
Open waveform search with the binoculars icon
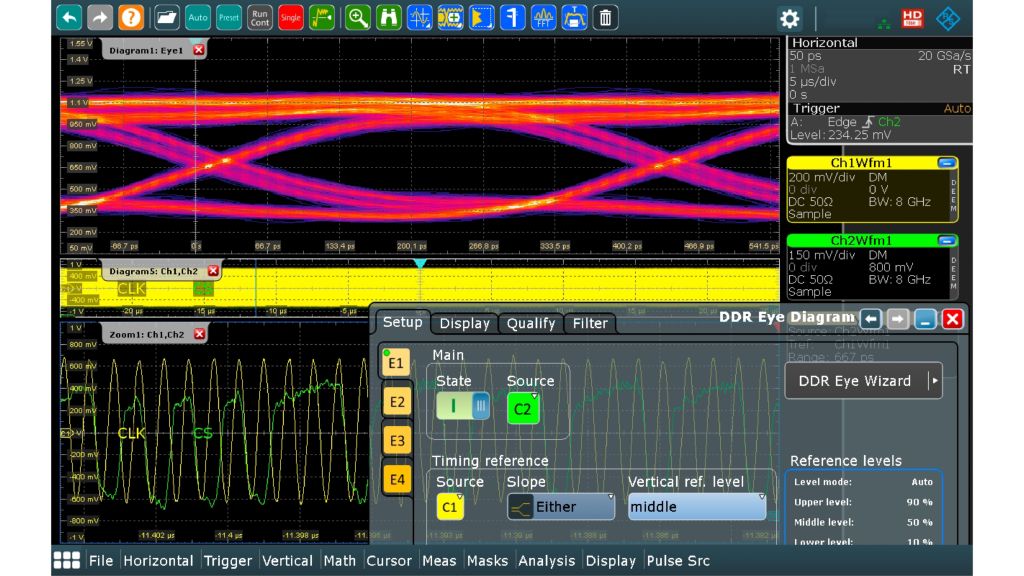387,17
